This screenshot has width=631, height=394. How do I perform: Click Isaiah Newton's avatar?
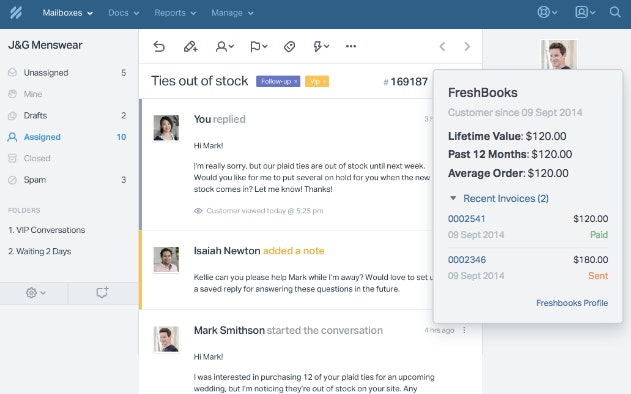[x=166, y=260]
